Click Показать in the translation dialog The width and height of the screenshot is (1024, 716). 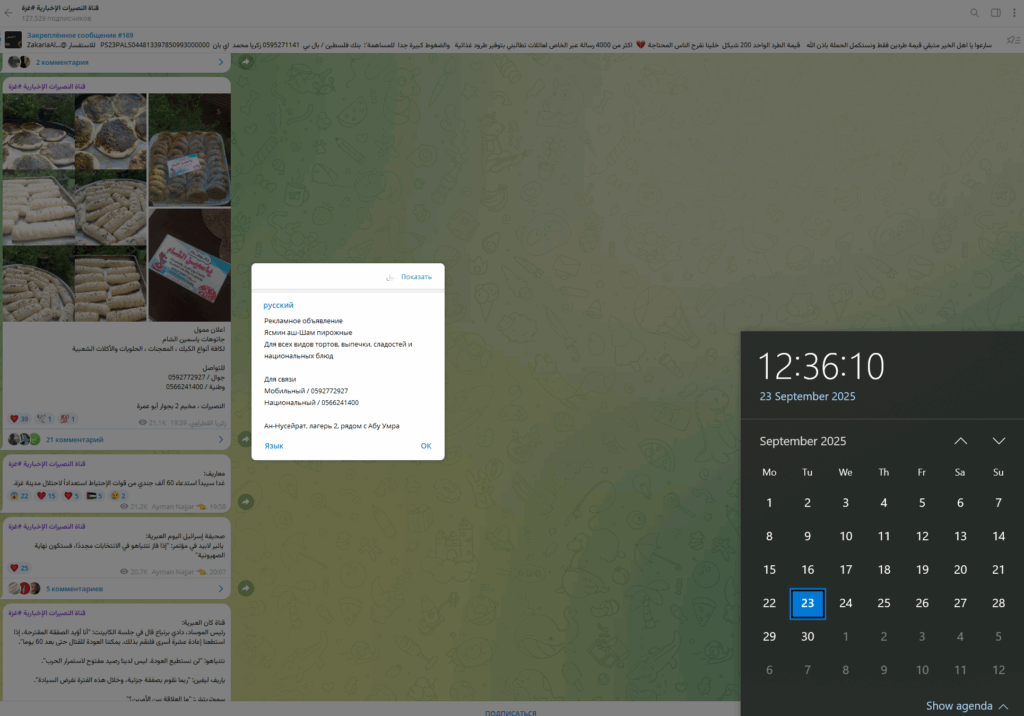pos(416,277)
